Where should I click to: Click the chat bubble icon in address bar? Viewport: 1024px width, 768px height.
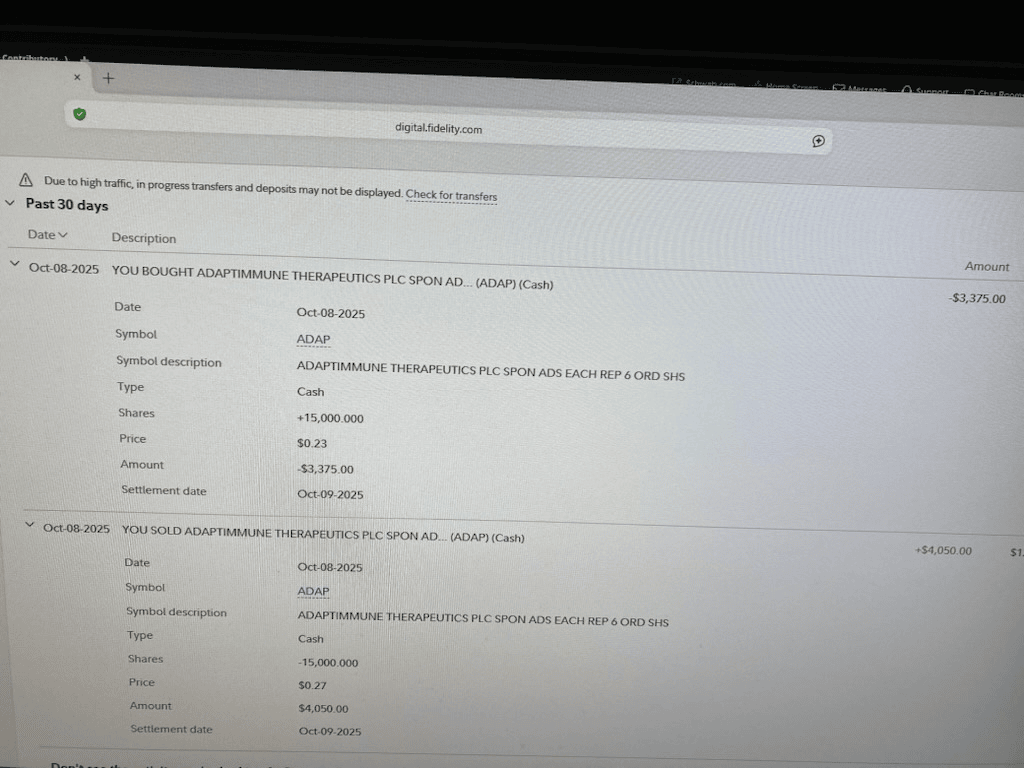tap(818, 141)
